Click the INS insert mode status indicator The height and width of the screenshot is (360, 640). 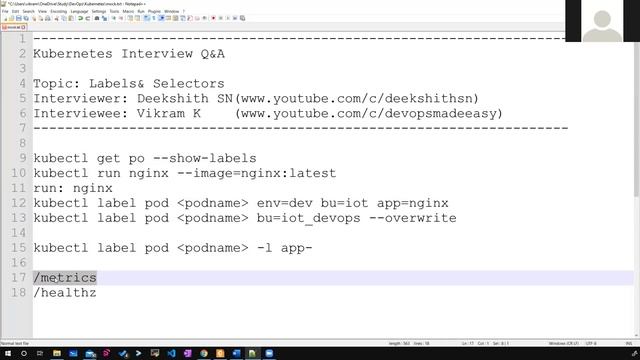click(x=629, y=344)
